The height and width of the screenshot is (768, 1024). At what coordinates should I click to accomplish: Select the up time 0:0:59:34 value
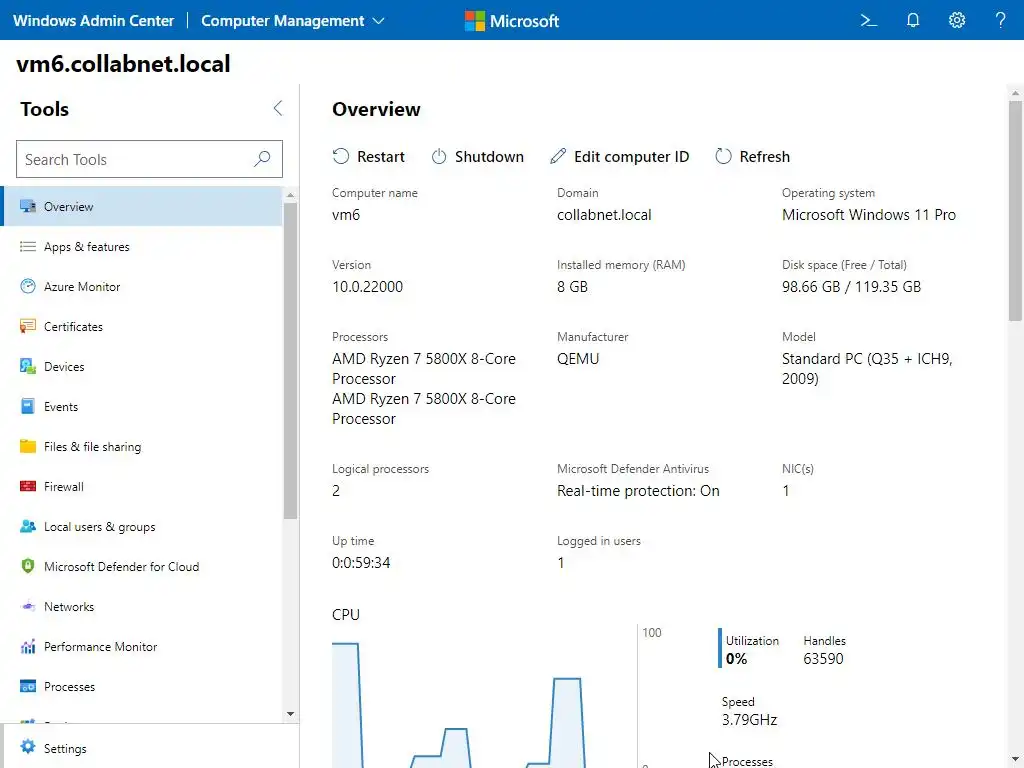coord(361,562)
